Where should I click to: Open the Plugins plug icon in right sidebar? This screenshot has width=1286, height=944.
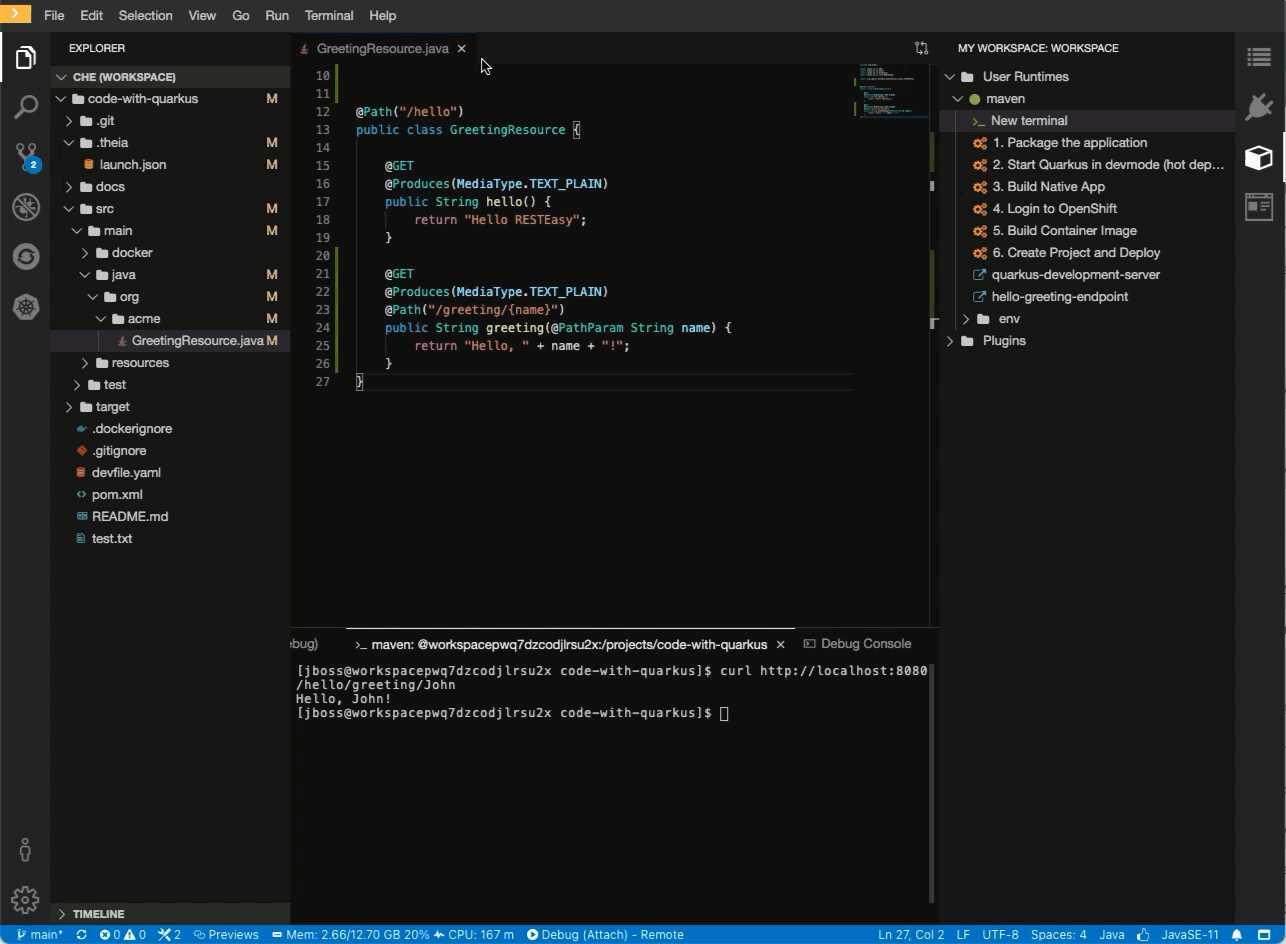1259,107
